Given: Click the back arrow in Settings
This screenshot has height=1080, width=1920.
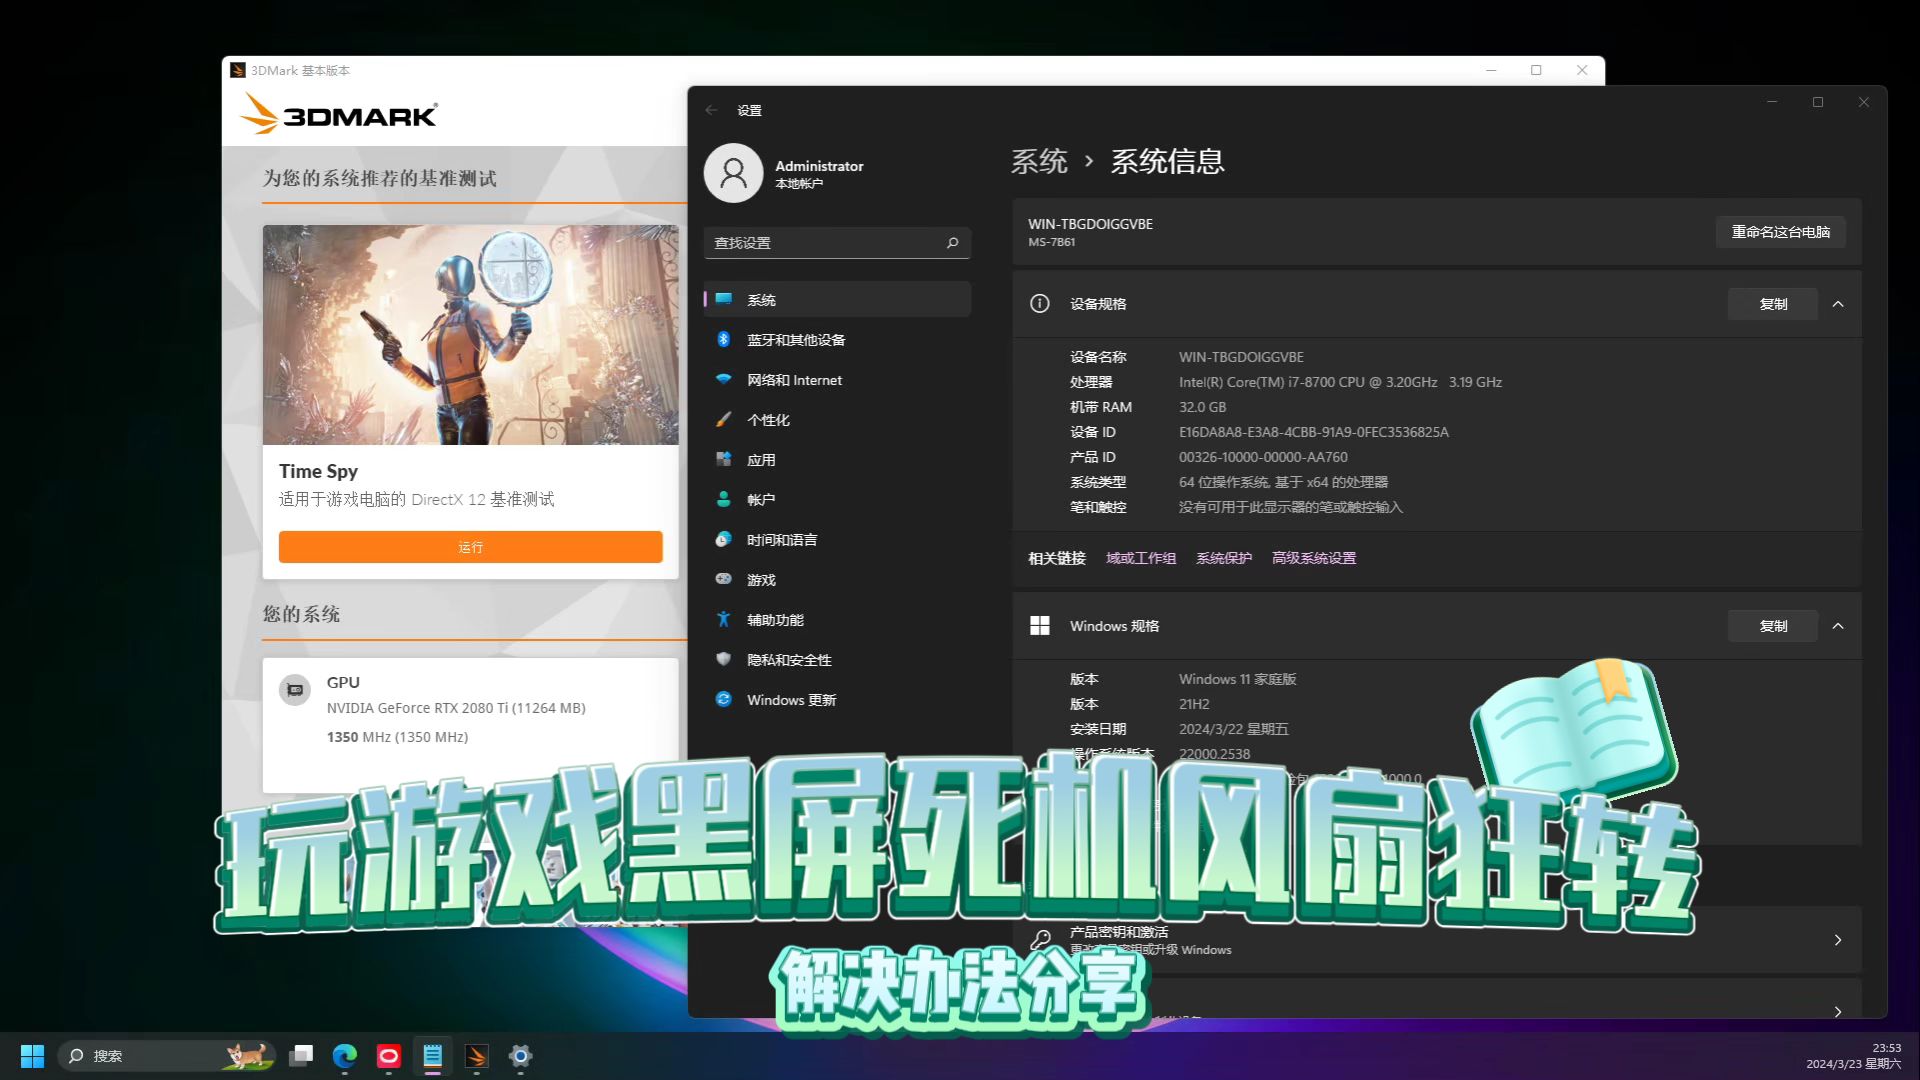Looking at the screenshot, I should click(x=711, y=110).
